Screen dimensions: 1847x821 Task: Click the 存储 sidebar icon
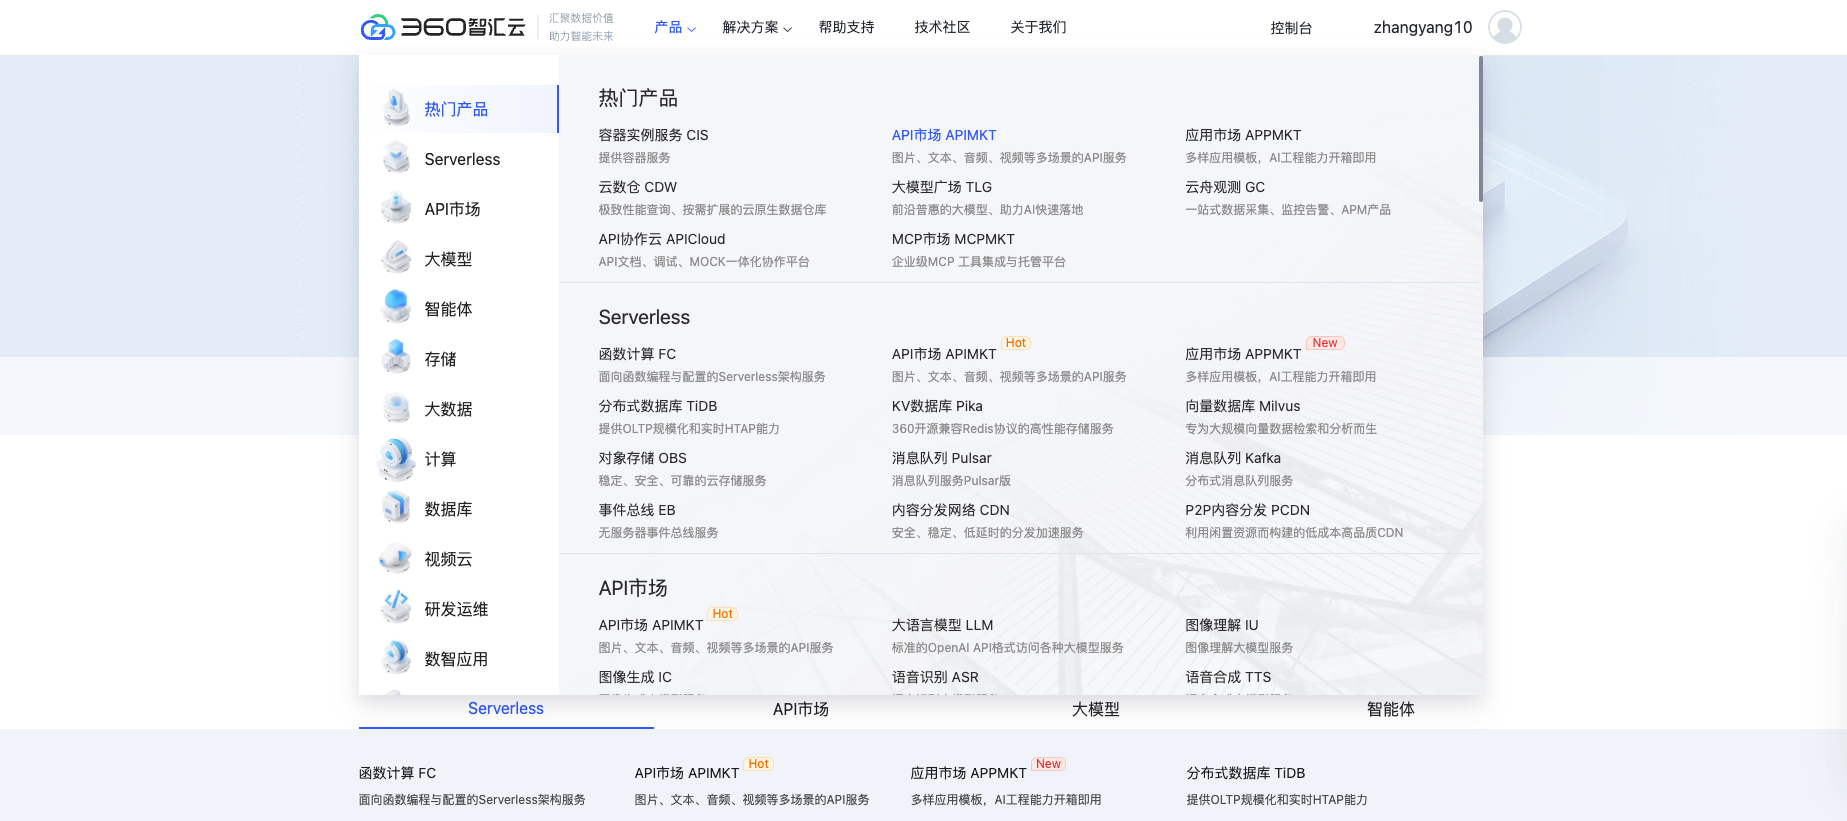click(x=397, y=358)
